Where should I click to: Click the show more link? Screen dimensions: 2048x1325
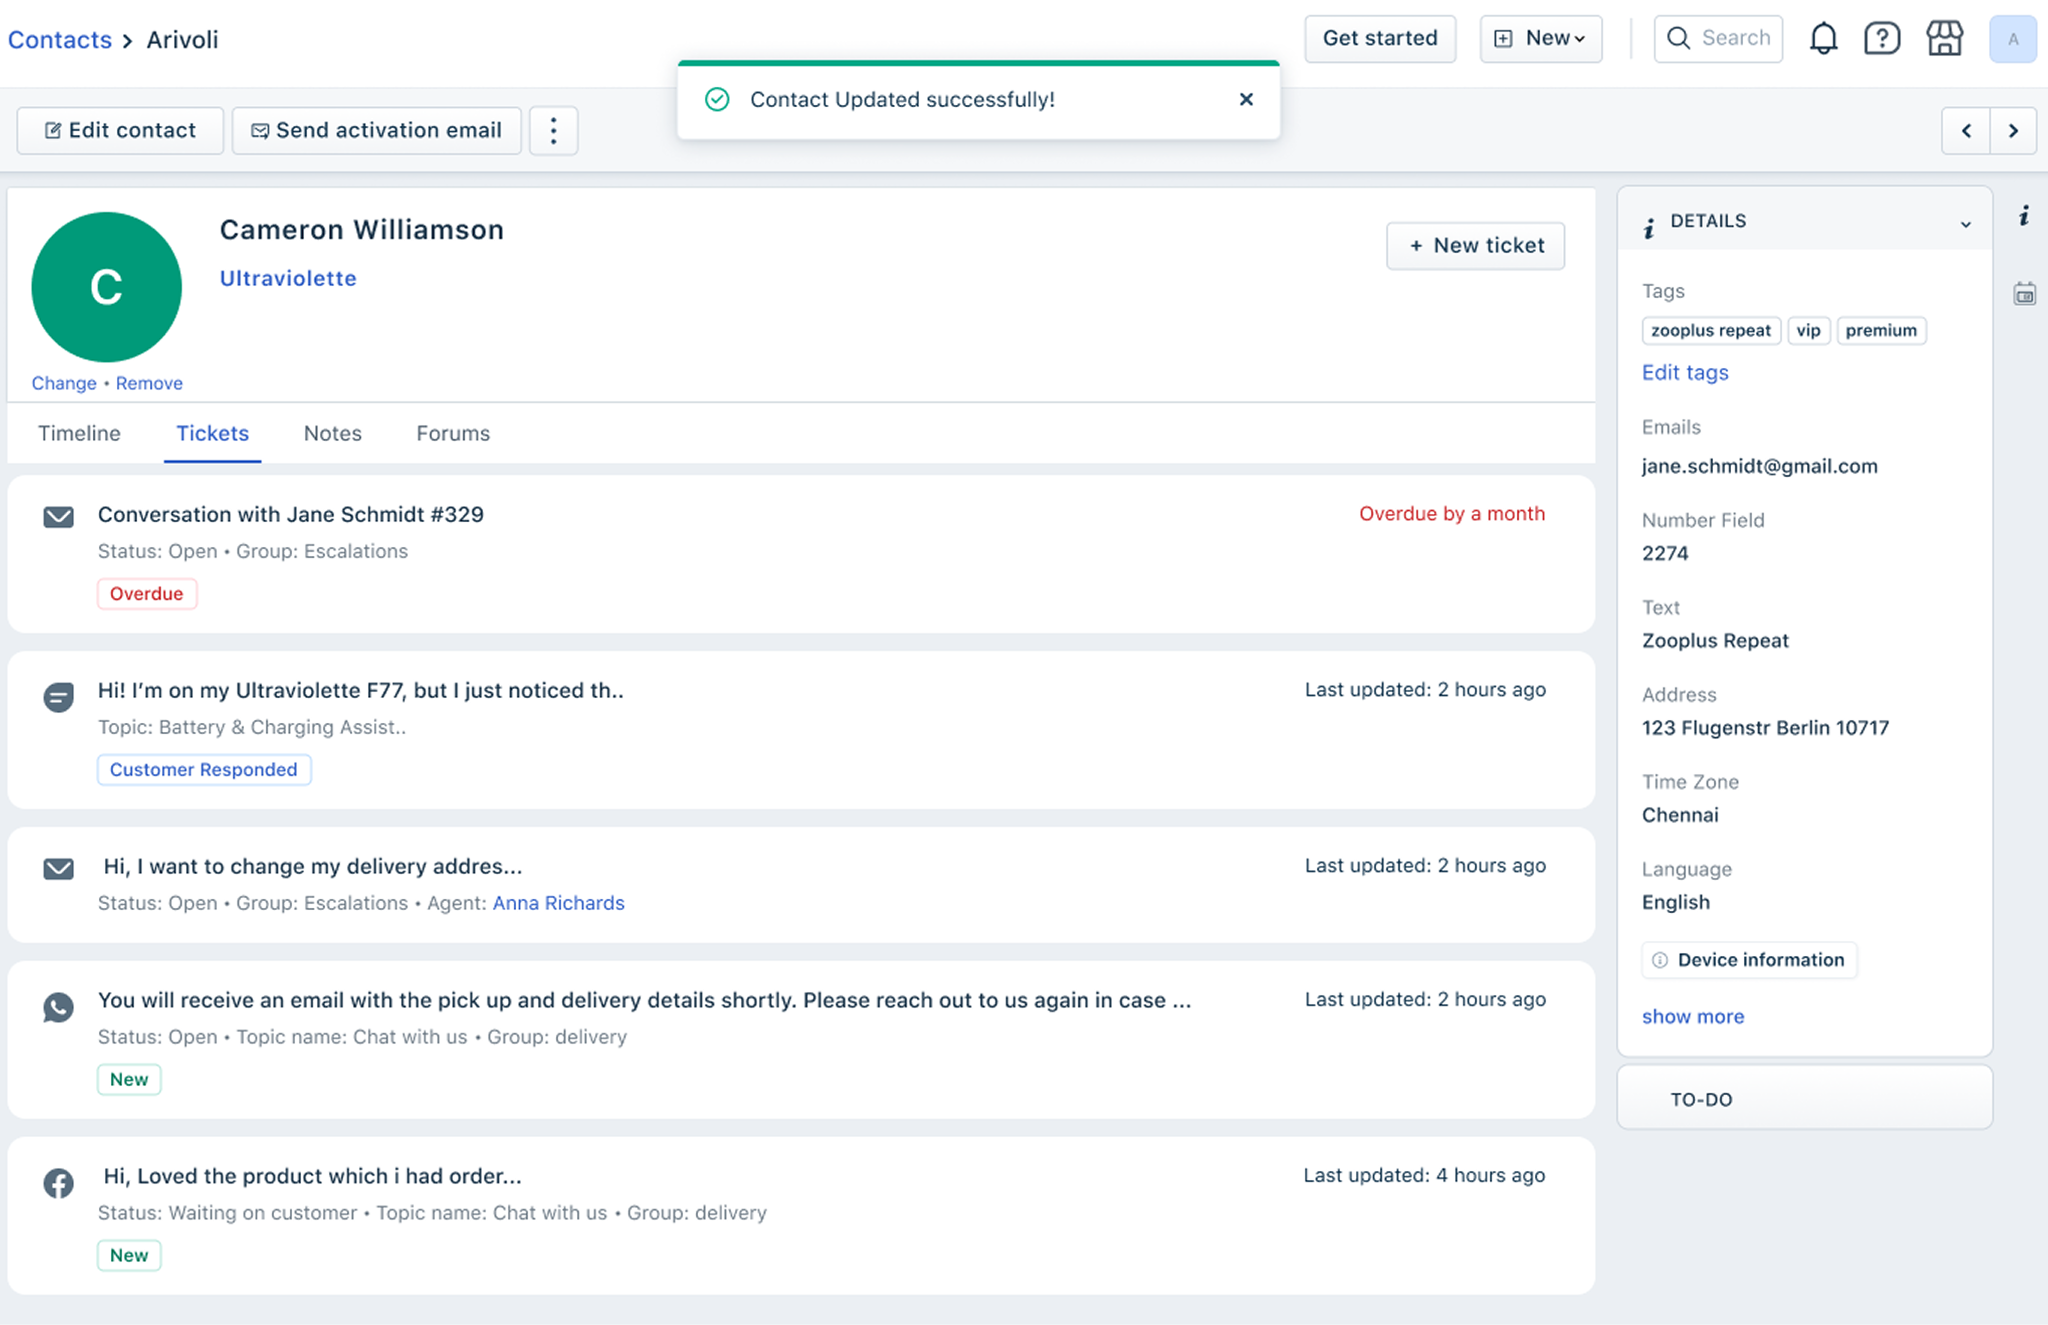tap(1692, 1016)
